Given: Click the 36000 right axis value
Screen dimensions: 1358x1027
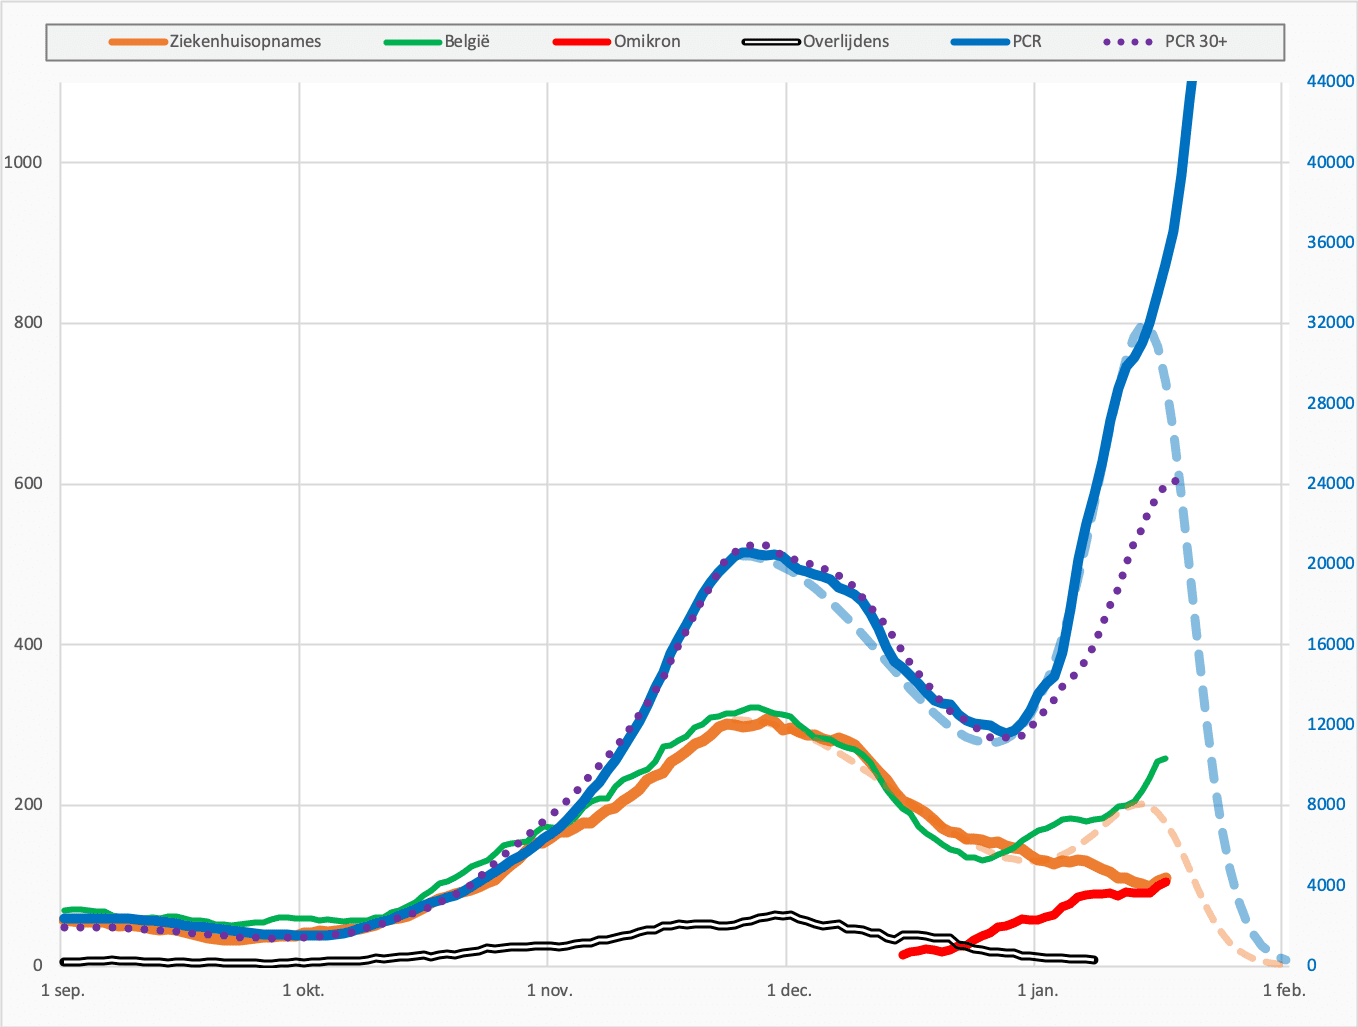Looking at the screenshot, I should 1331,242.
